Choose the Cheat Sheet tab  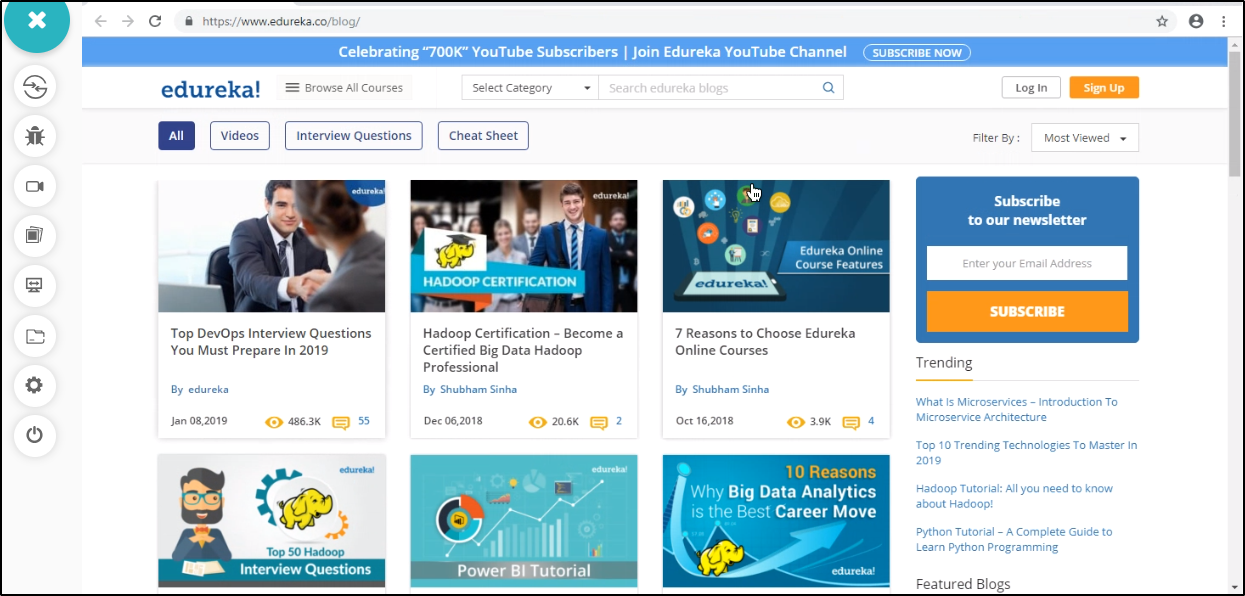click(483, 136)
